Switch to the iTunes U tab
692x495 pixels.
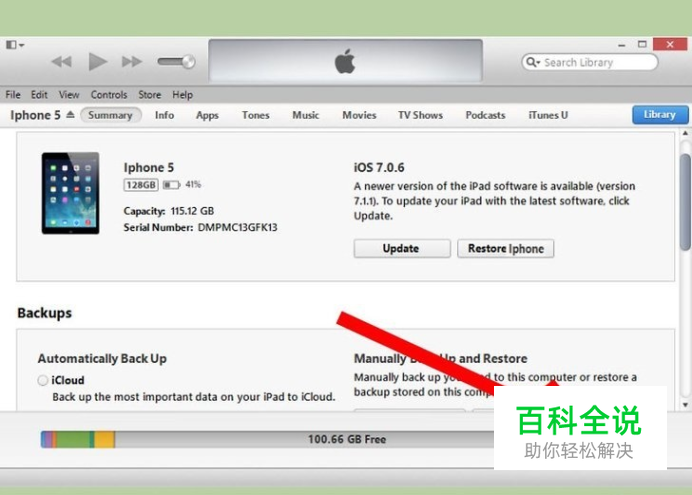tap(548, 115)
